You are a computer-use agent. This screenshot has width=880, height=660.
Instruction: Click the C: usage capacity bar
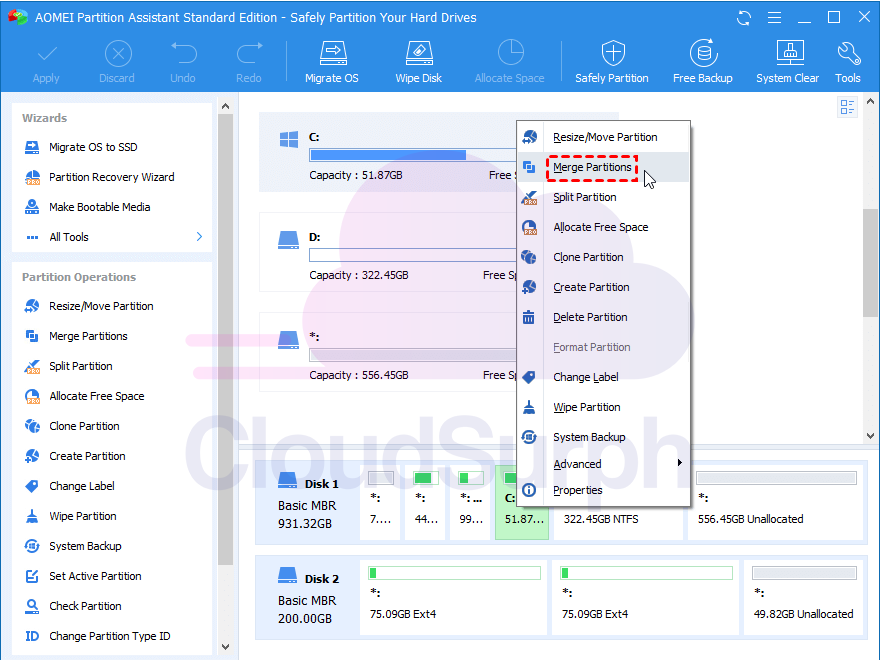[412, 155]
